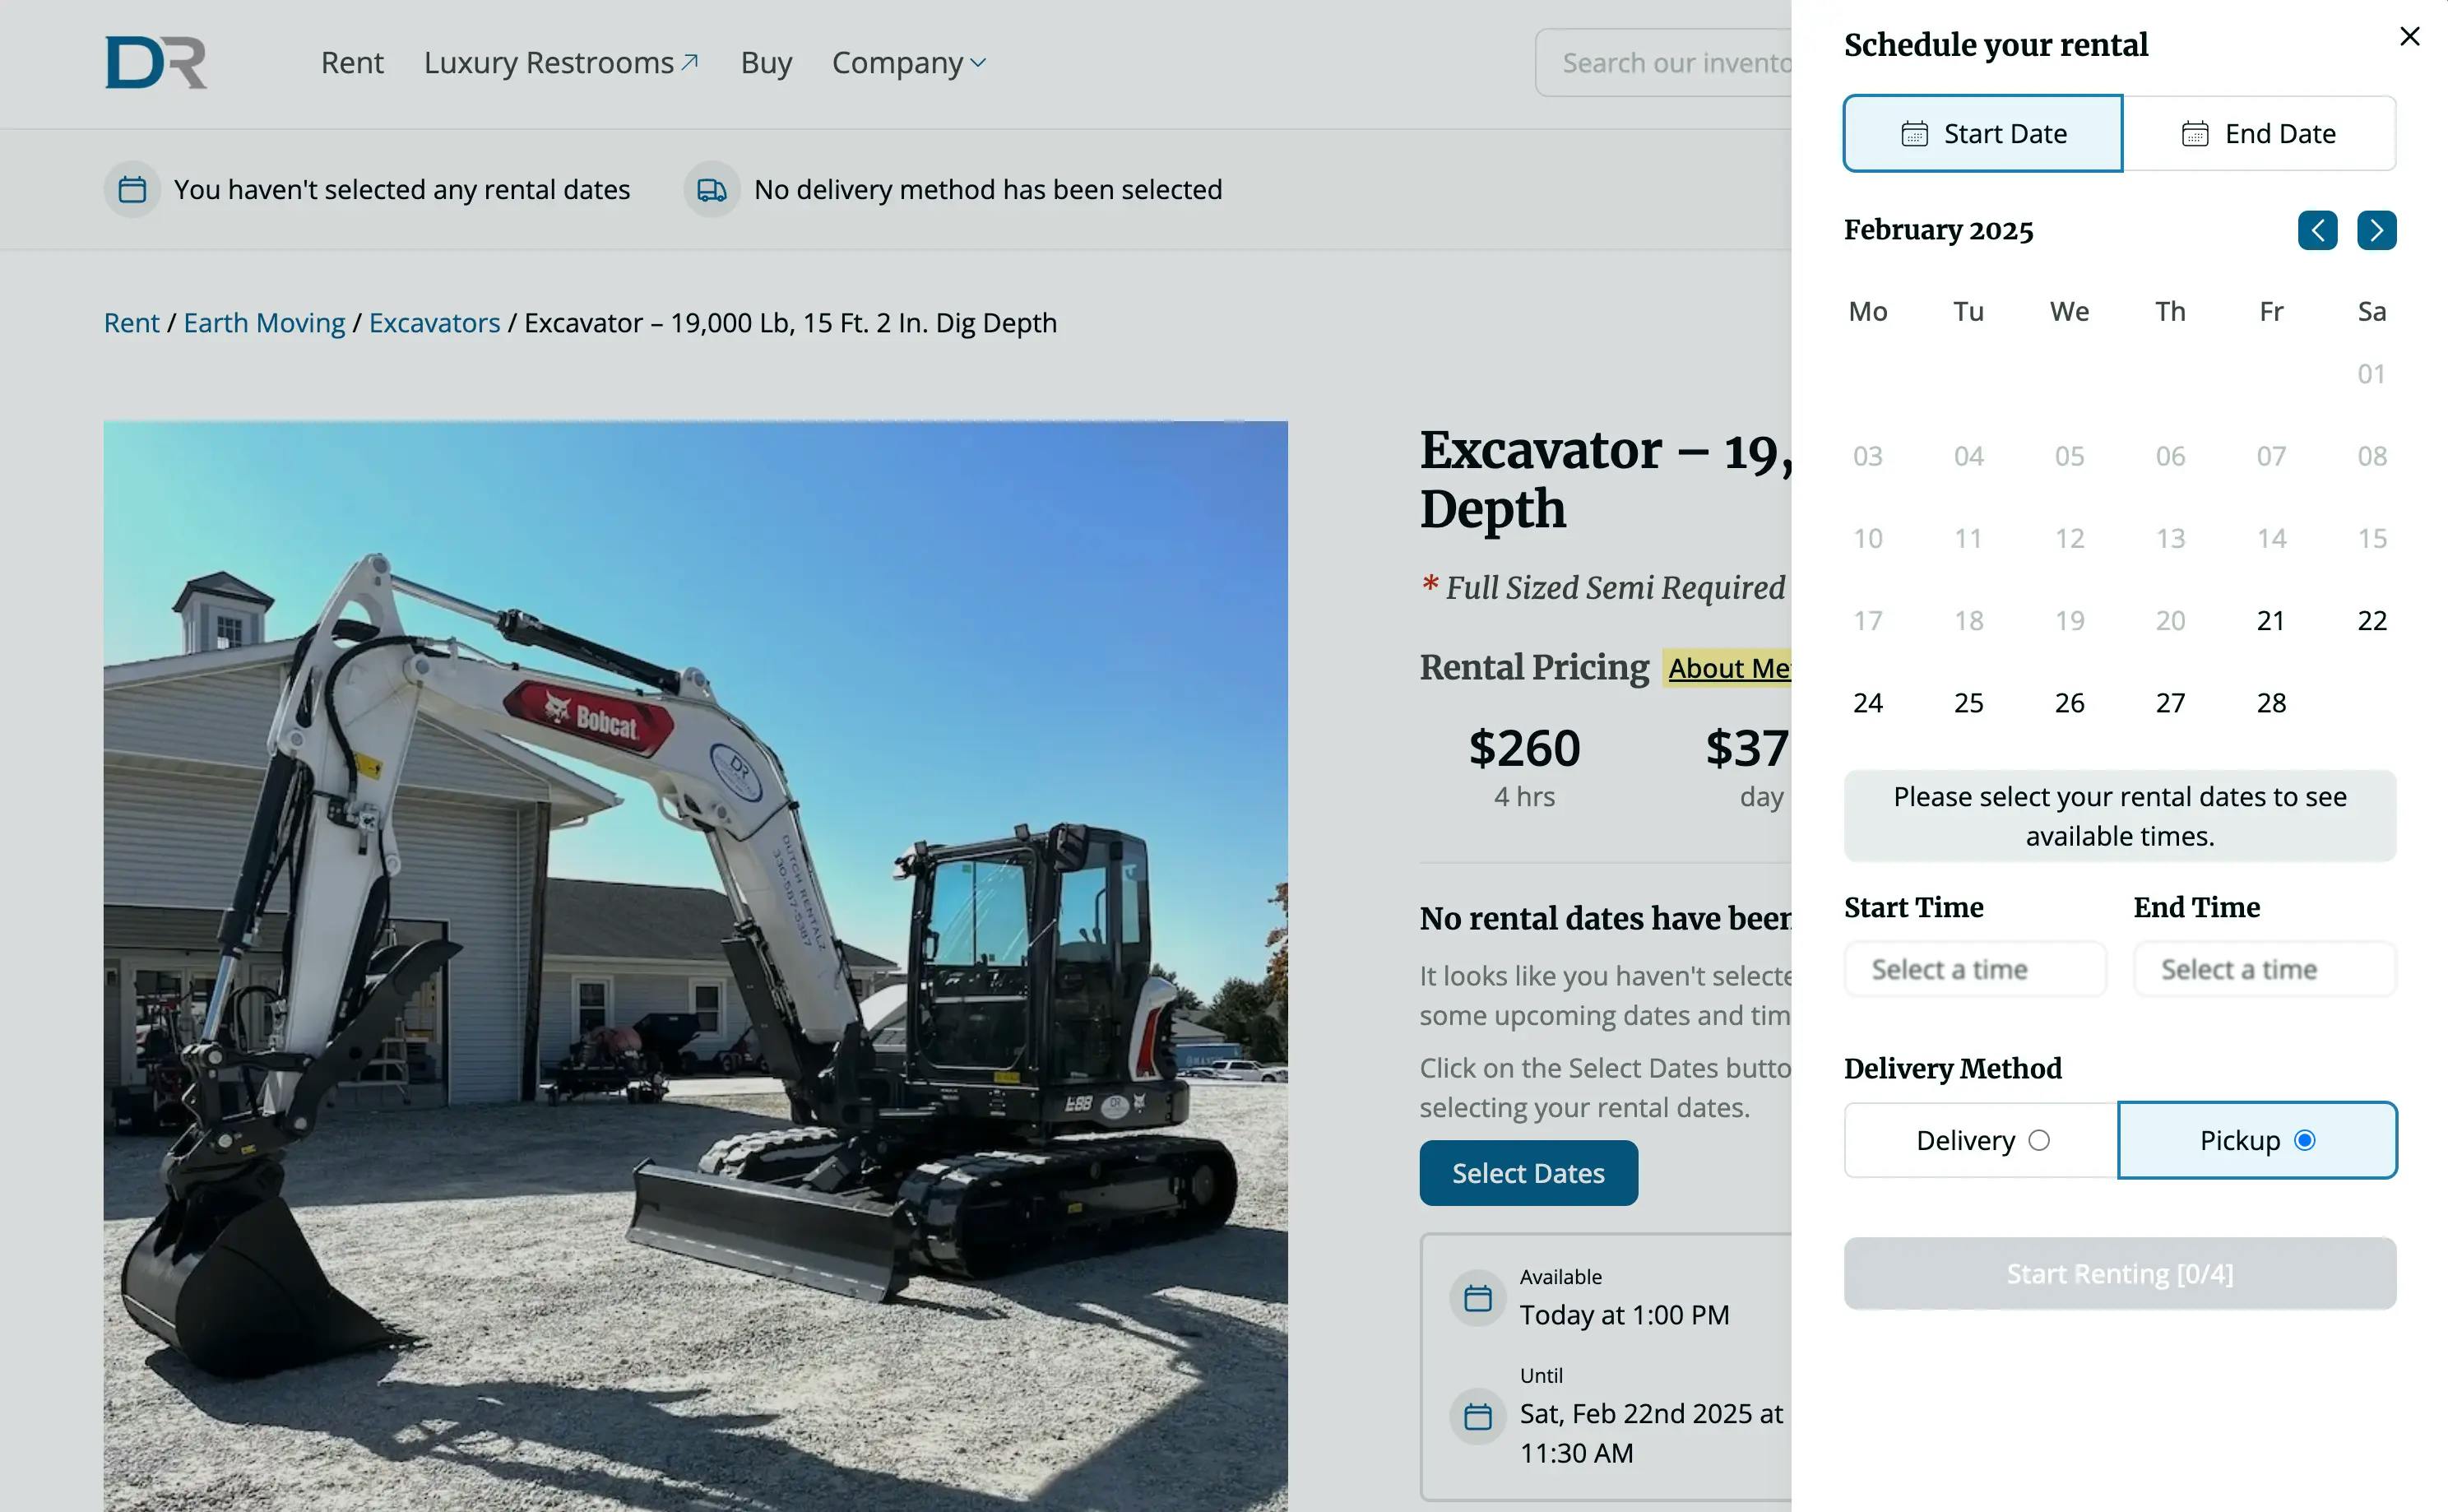Click the calendar icon next to Until Feb 22nd
Screen dimensions: 2448x1512
click(x=1474, y=1412)
